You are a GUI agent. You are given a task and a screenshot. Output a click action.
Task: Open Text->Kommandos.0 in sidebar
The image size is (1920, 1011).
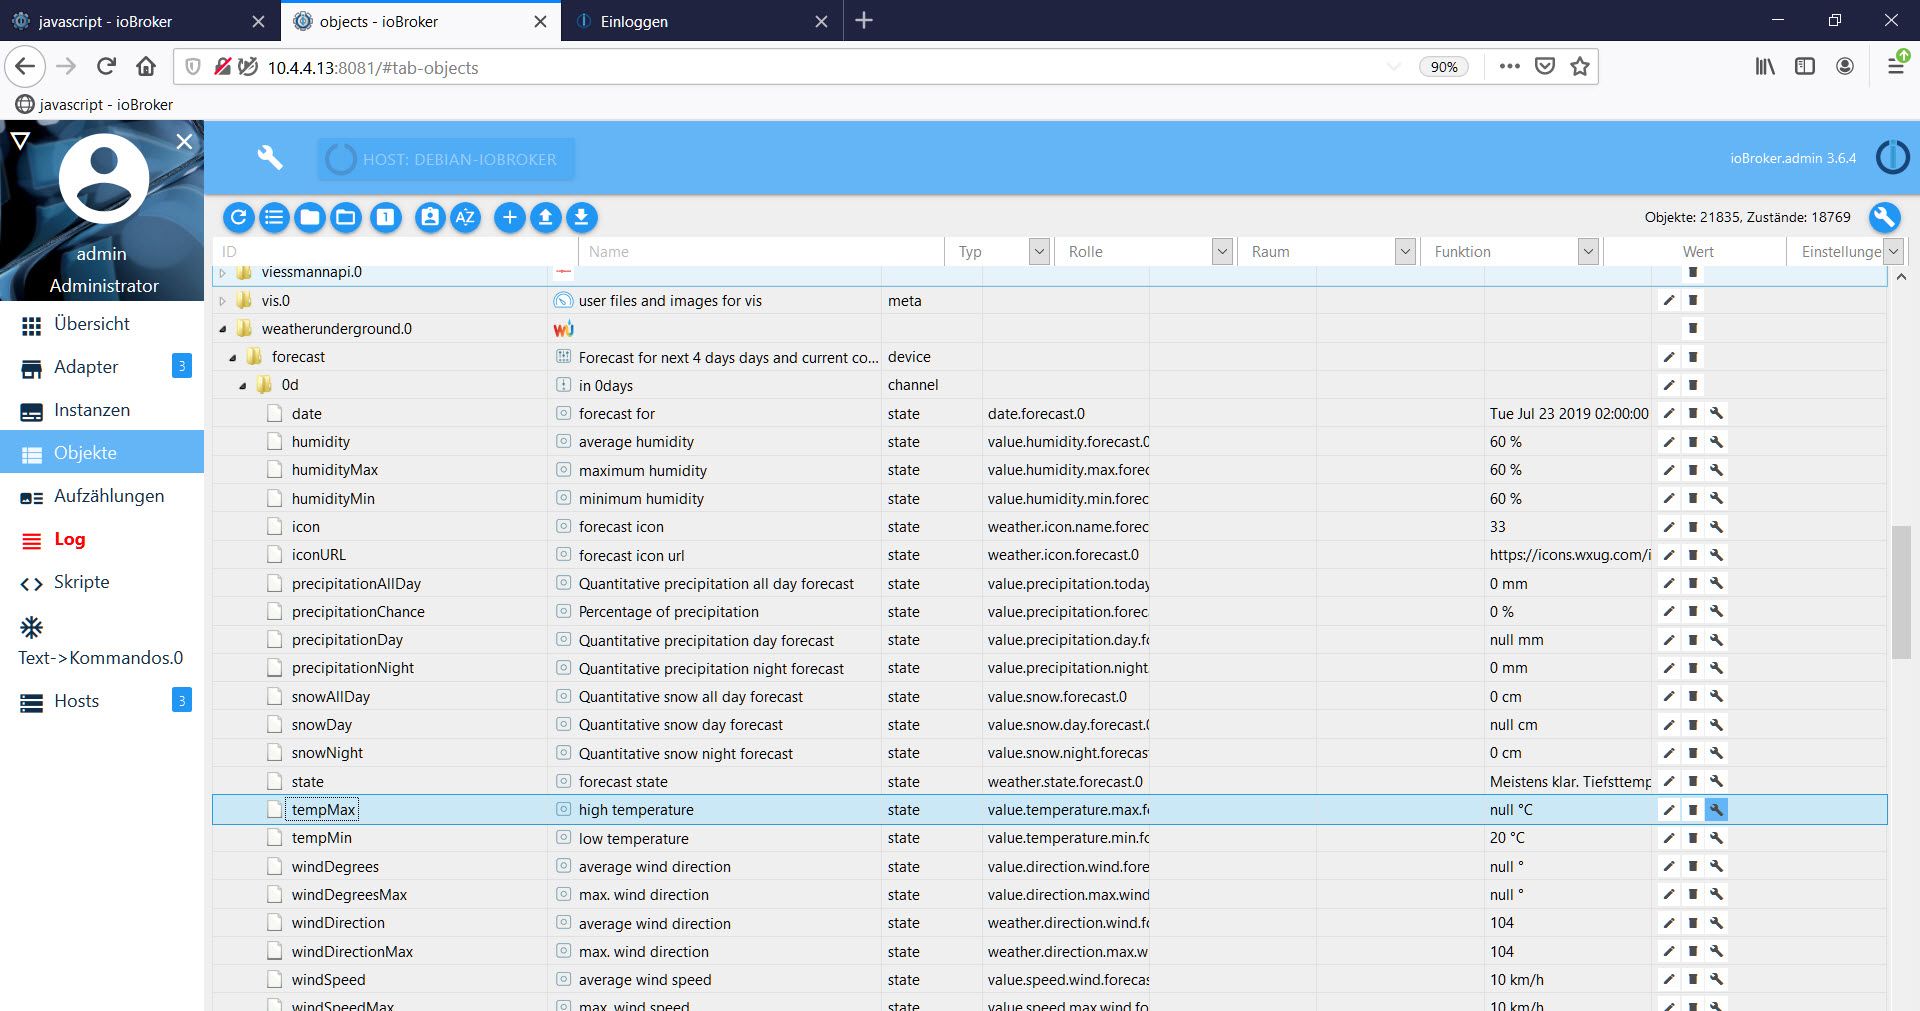point(102,641)
